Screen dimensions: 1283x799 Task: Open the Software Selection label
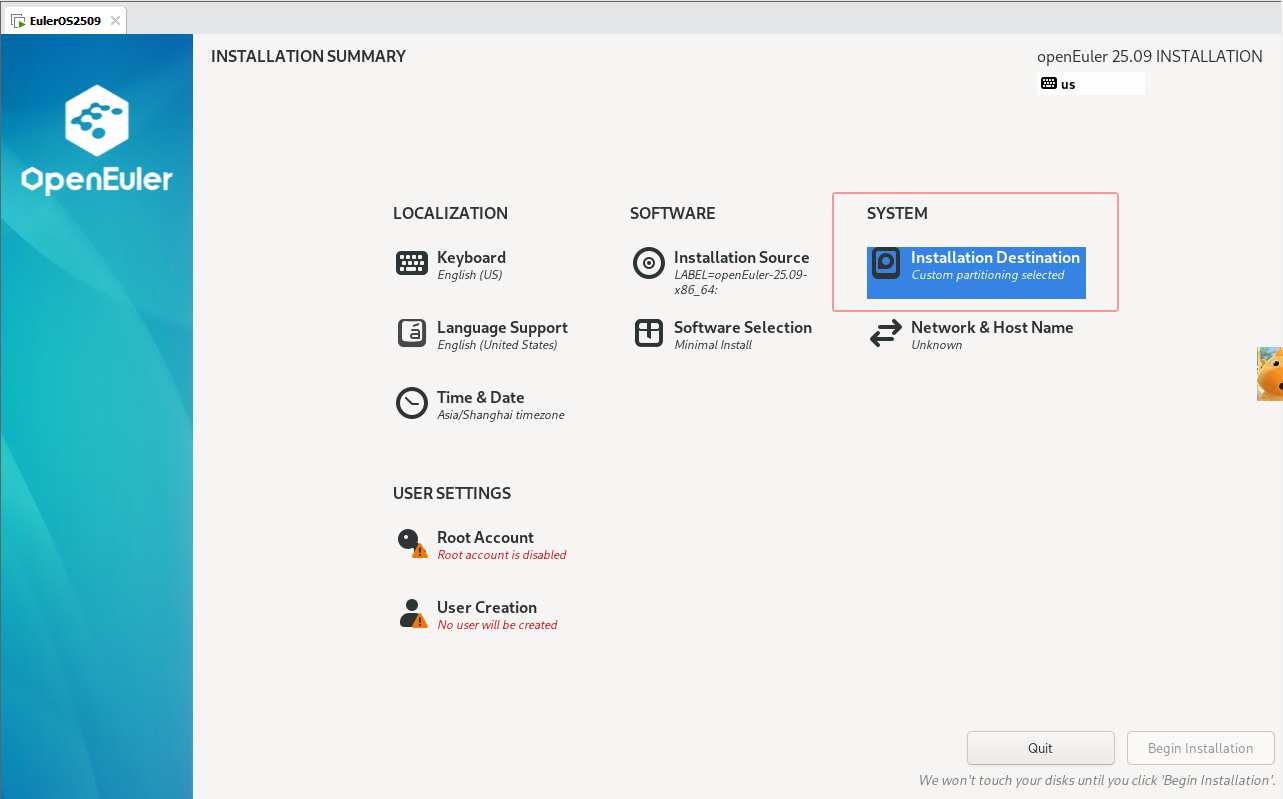pyautogui.click(x=743, y=328)
